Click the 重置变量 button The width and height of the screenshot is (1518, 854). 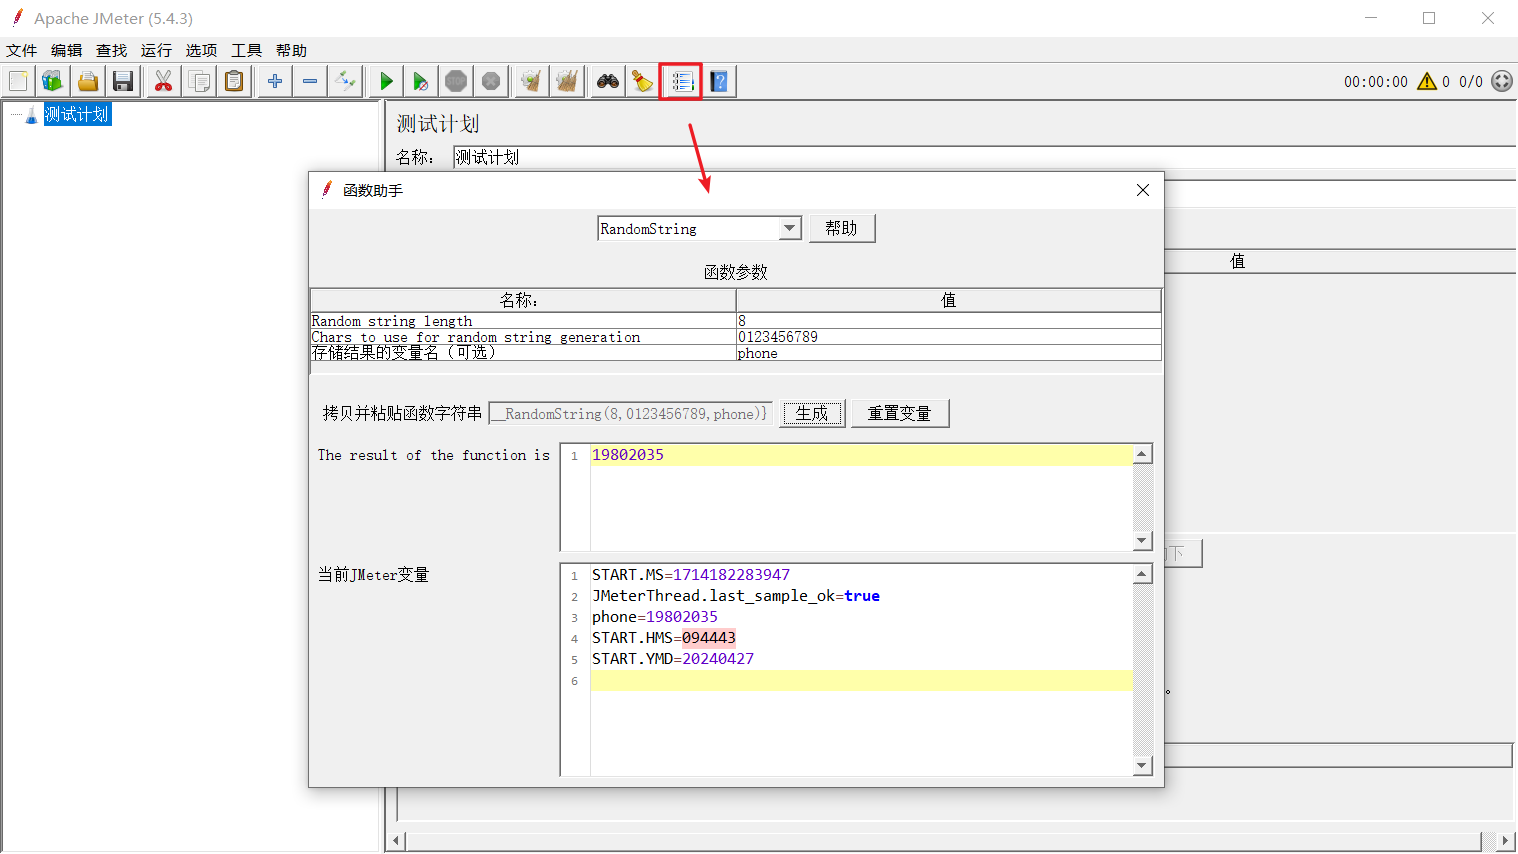(x=899, y=413)
